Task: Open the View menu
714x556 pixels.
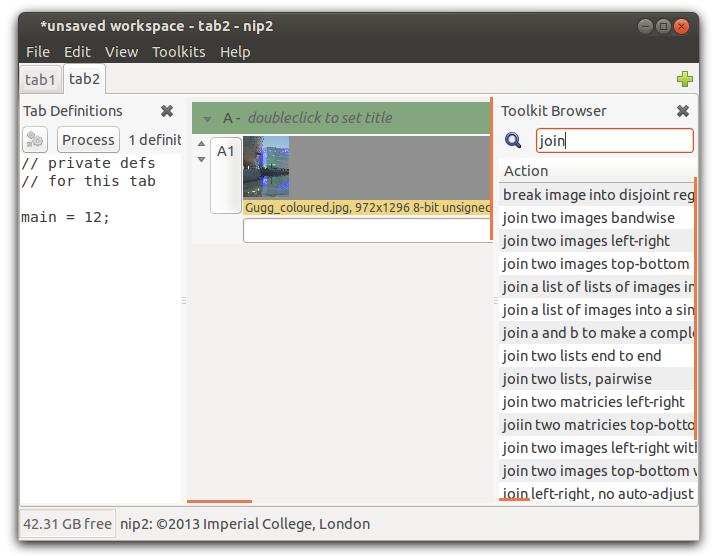Action: 122,51
